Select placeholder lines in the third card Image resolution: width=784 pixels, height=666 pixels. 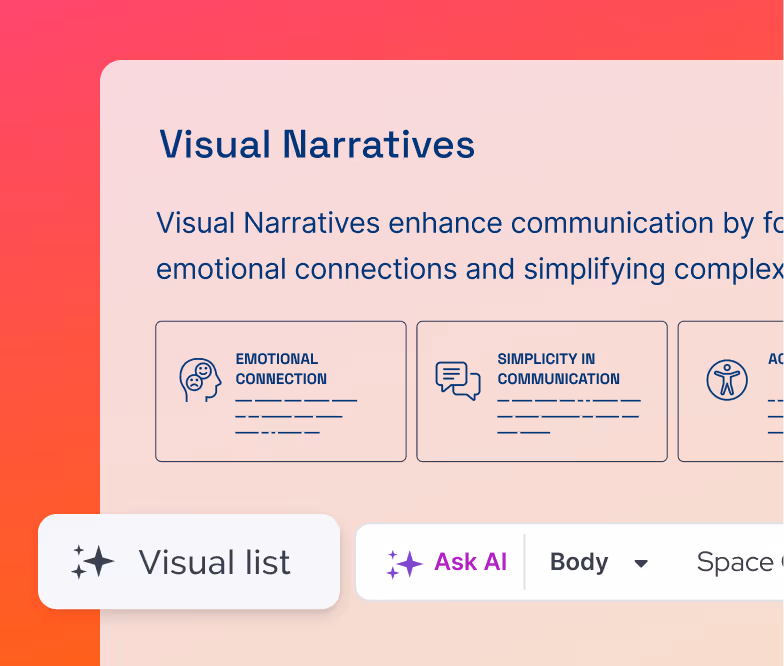pos(775,416)
